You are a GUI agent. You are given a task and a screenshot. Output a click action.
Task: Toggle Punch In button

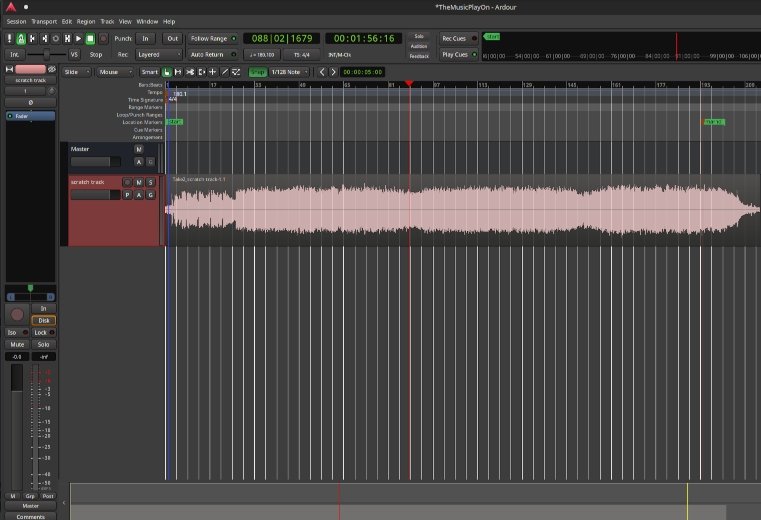coord(145,38)
